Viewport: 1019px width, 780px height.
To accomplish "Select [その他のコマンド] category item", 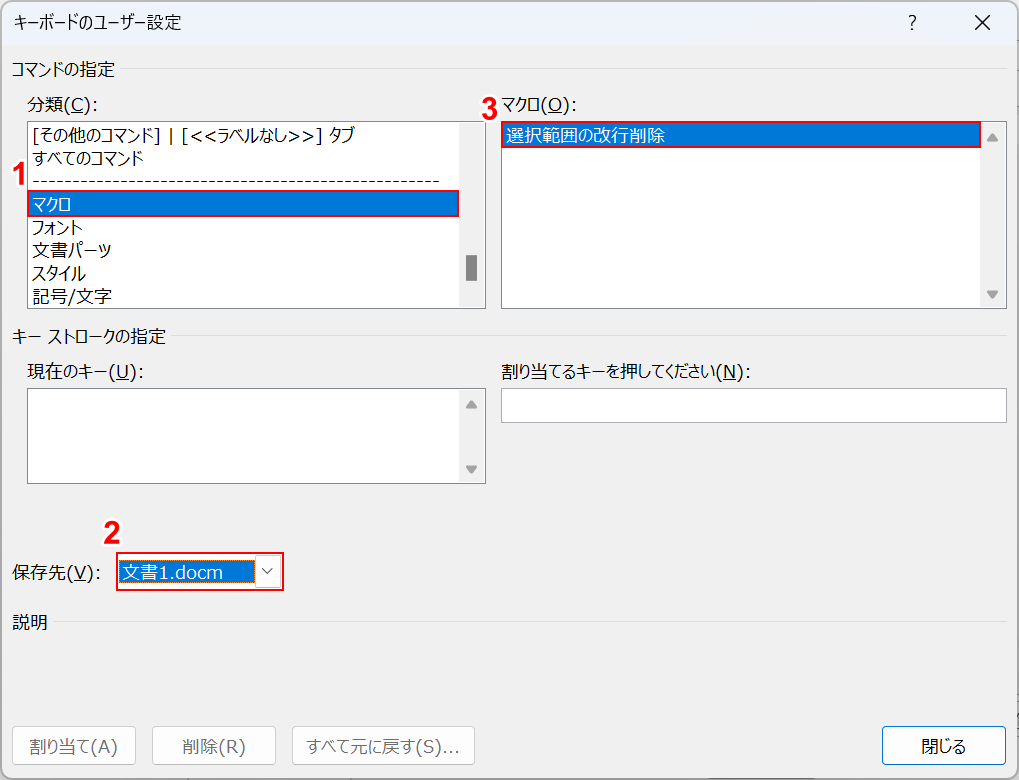I will click(x=193, y=135).
